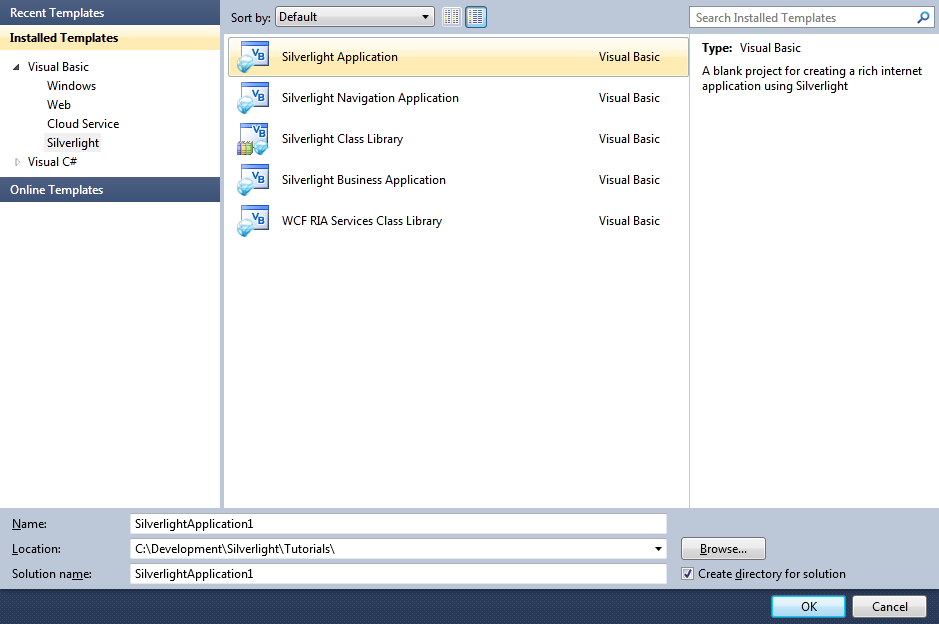Screen dimensions: 939x624
Task: Select the Cloud Service category
Action: 83,124
